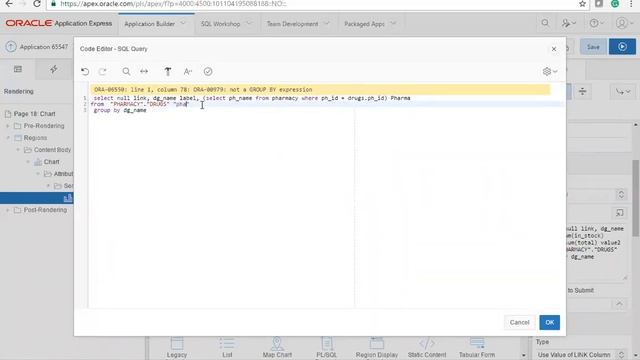Collapse the Attributes node

pyautogui.click(x=38, y=174)
